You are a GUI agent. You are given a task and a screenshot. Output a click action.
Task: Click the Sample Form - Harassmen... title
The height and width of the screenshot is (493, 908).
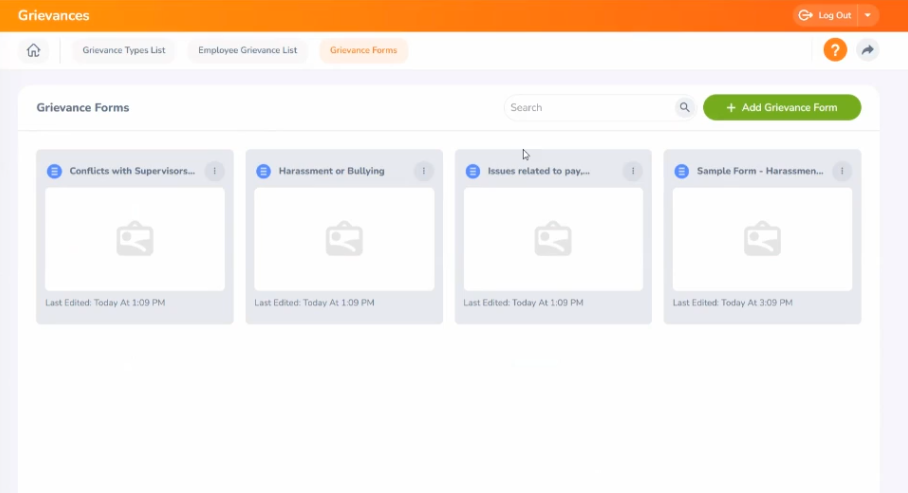(x=760, y=171)
